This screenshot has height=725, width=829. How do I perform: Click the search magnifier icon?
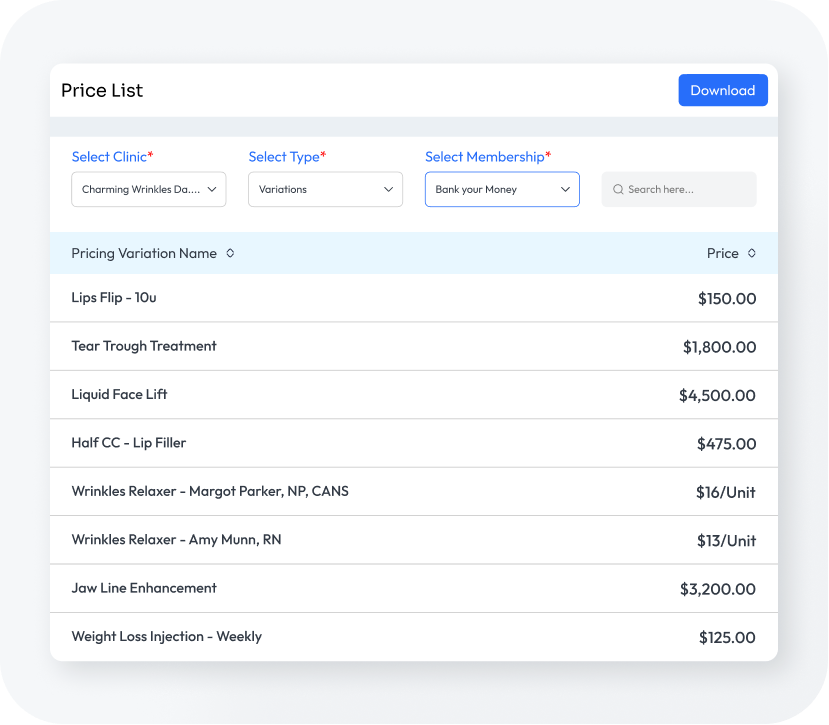click(618, 189)
